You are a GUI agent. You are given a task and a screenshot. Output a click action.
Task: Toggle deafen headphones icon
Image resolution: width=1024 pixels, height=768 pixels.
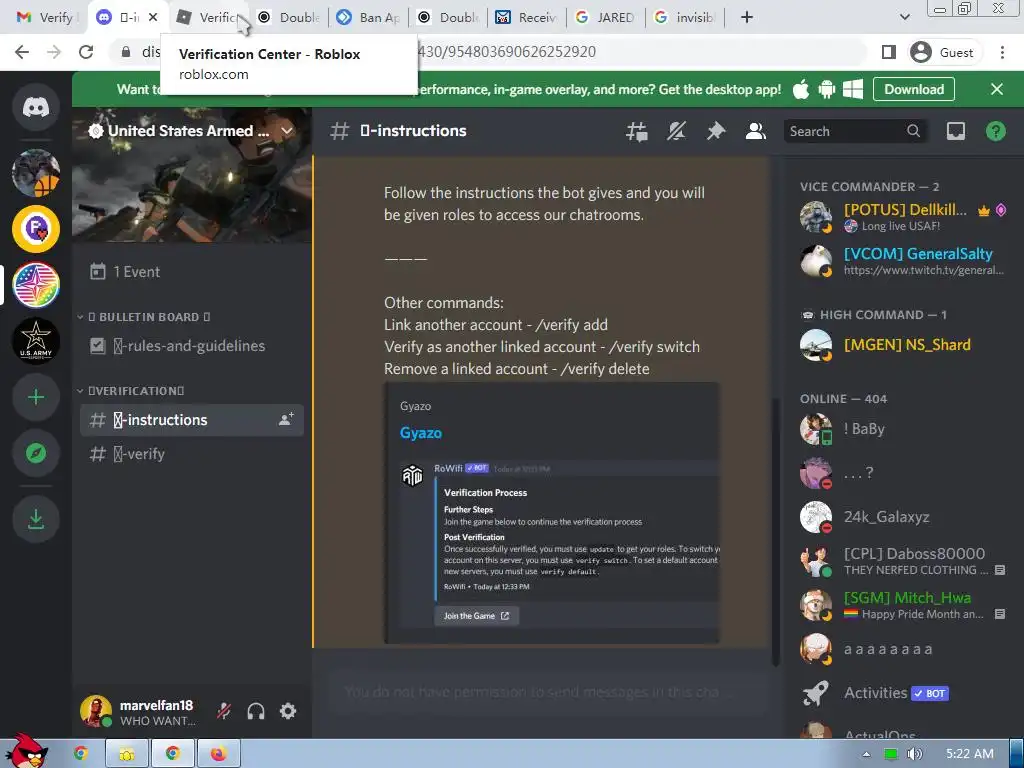(x=256, y=711)
